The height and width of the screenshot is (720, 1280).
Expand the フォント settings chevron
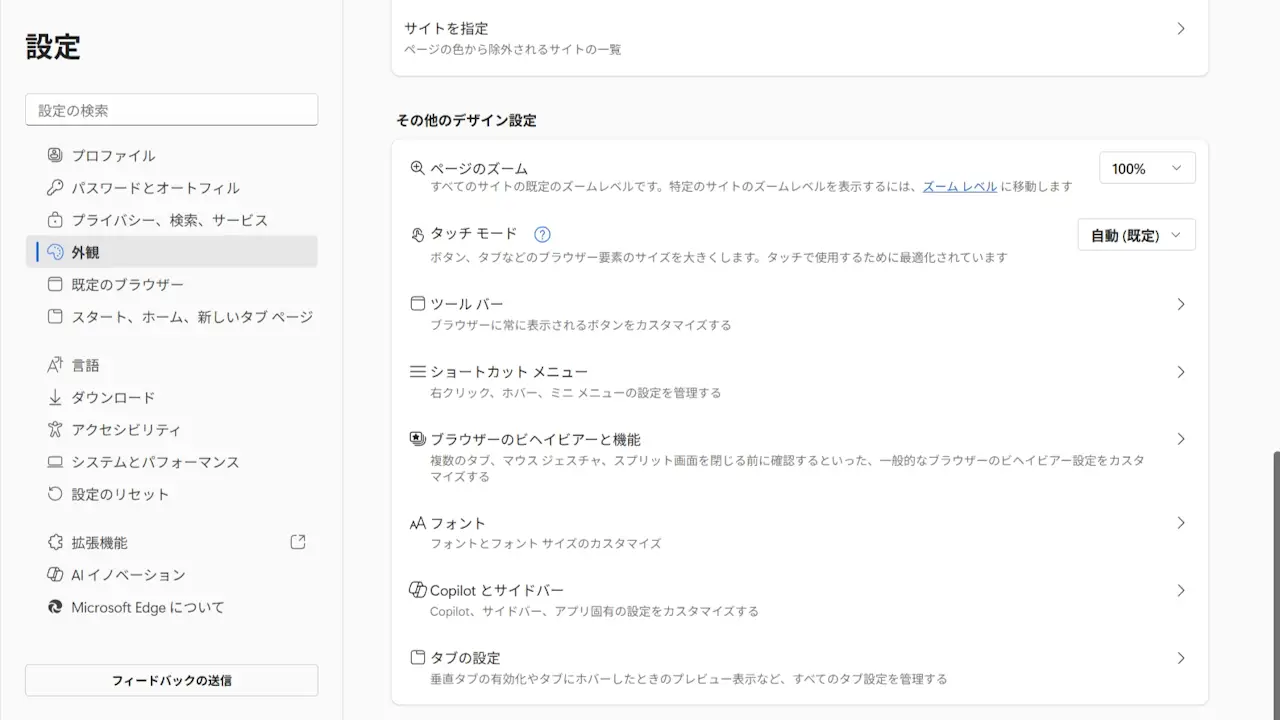coord(1180,523)
